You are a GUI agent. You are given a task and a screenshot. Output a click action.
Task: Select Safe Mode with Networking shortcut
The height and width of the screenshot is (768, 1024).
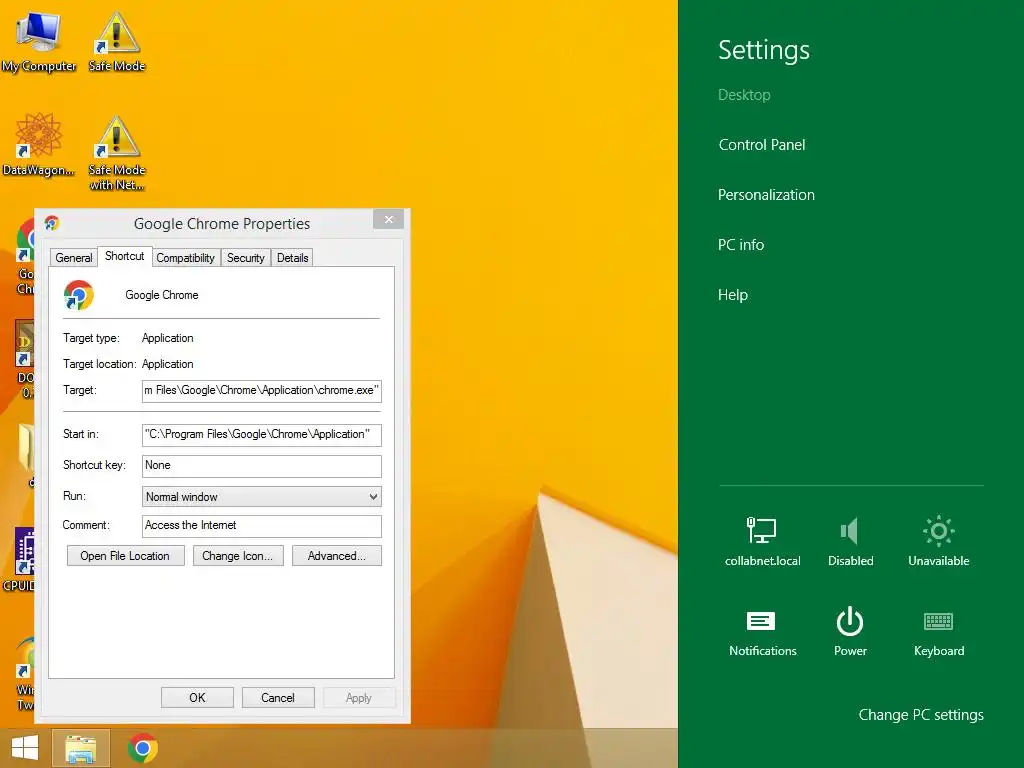point(117,153)
